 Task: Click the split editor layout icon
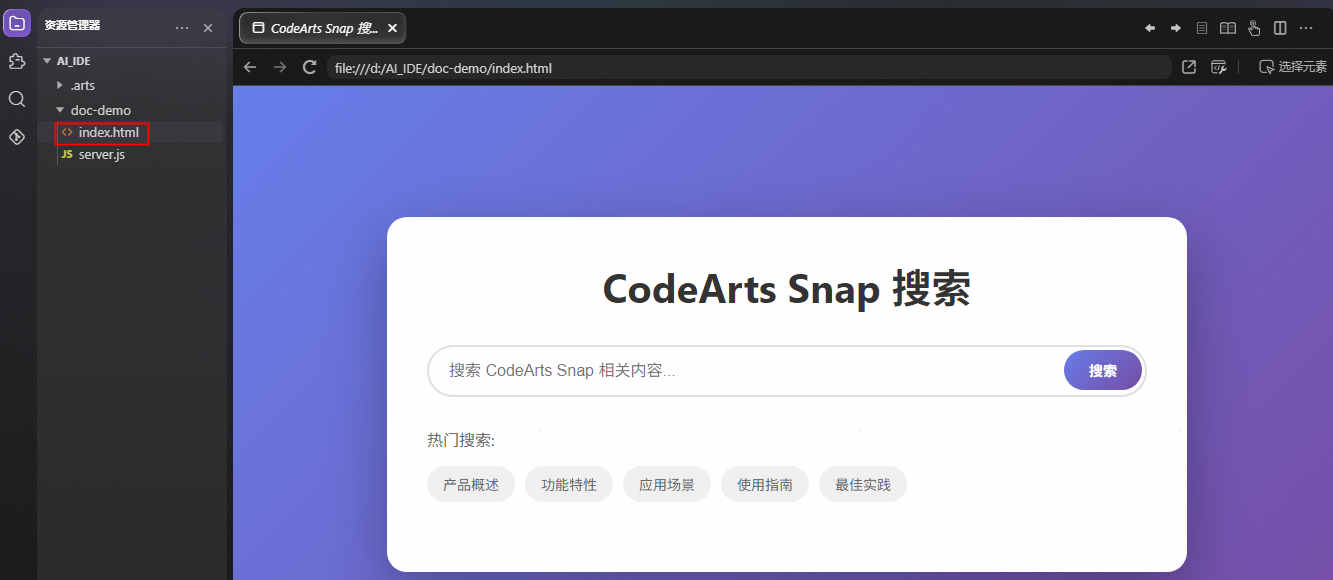click(1280, 28)
